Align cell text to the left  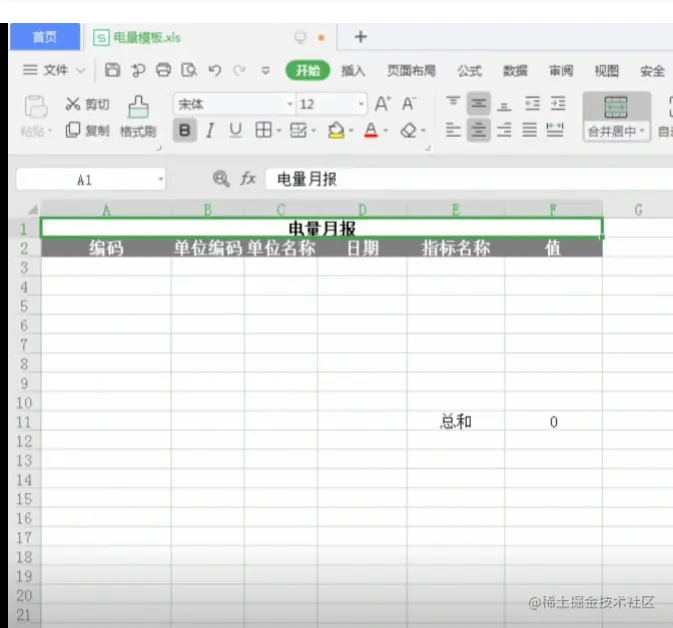[453, 130]
